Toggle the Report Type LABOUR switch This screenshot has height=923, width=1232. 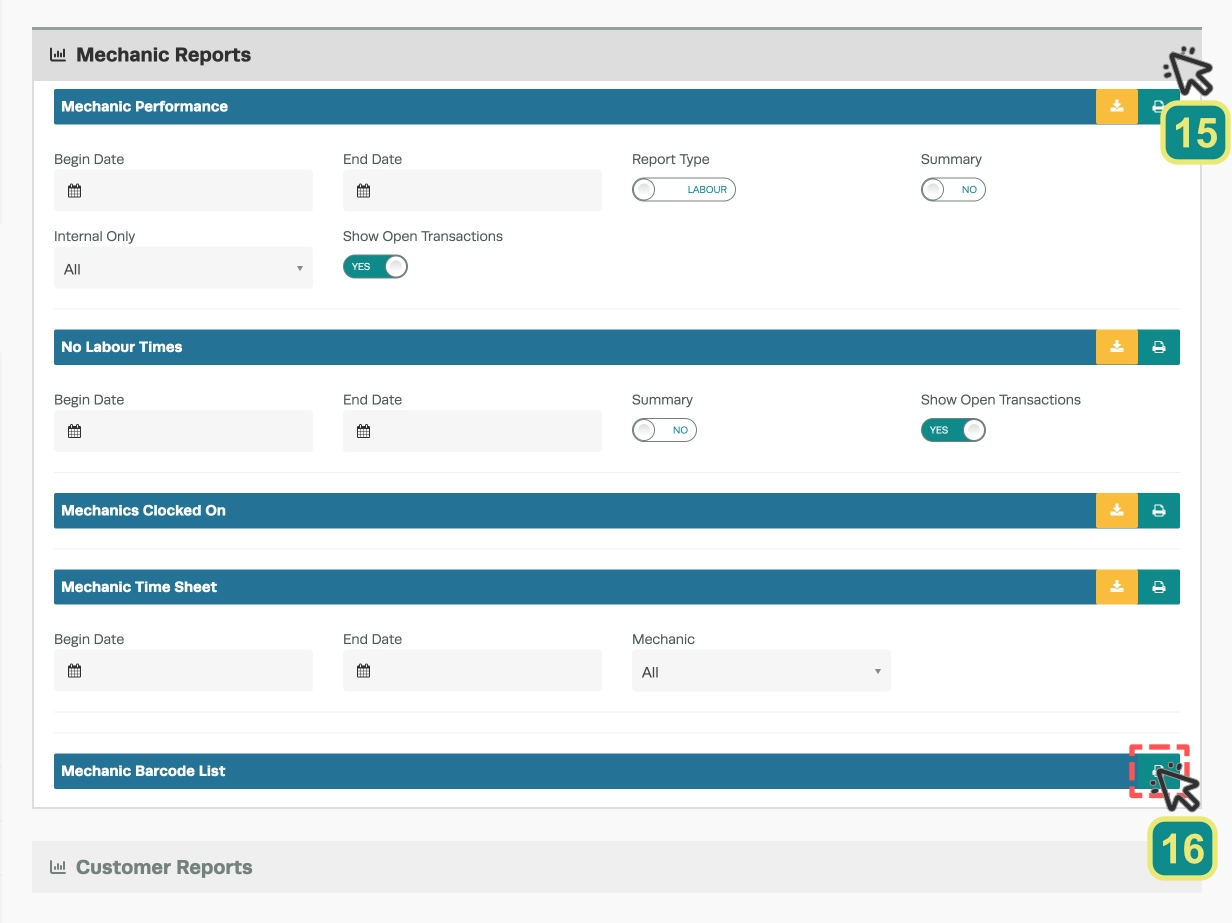coord(684,190)
